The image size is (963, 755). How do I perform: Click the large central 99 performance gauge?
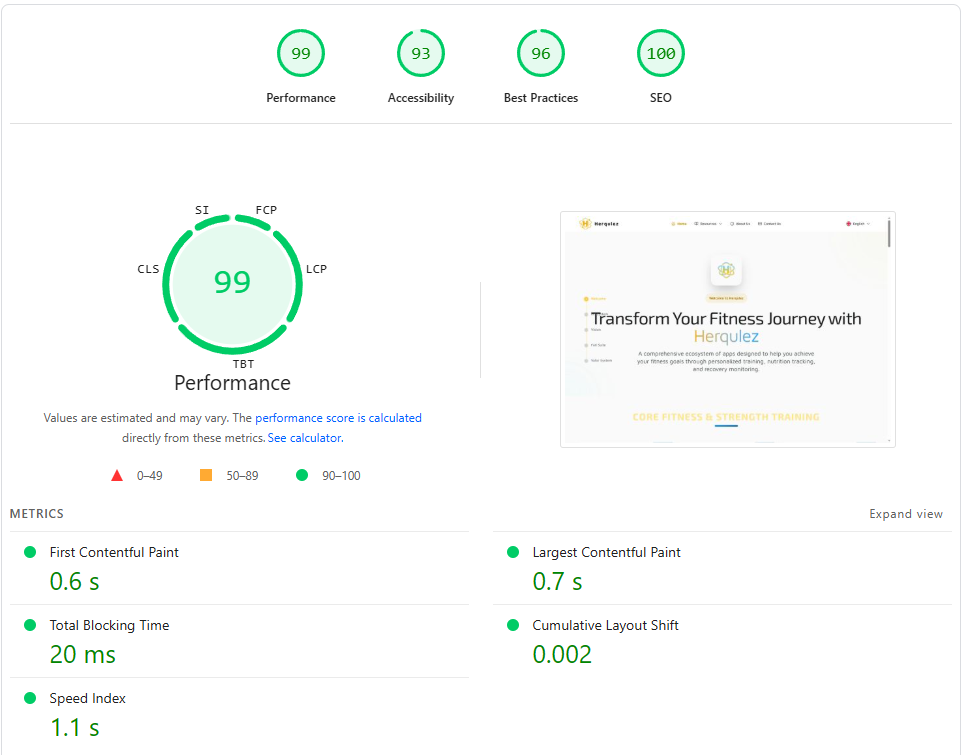[x=232, y=283]
